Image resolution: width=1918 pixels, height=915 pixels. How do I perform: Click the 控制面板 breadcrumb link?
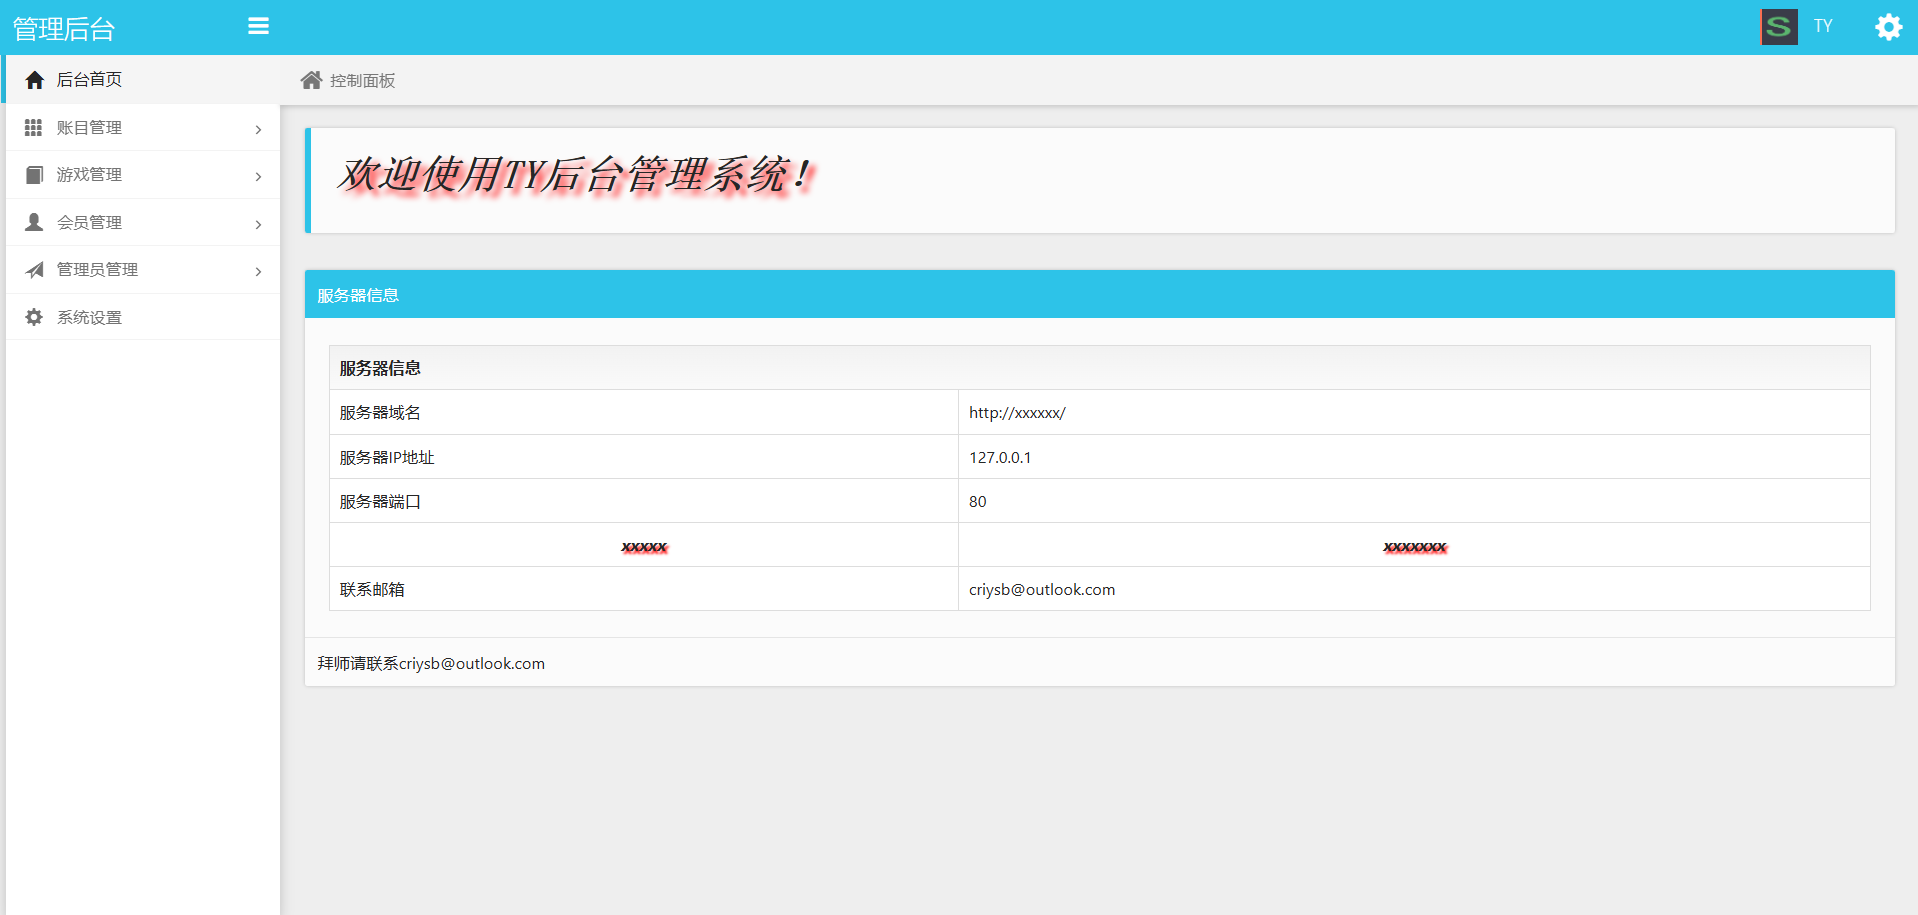362,81
